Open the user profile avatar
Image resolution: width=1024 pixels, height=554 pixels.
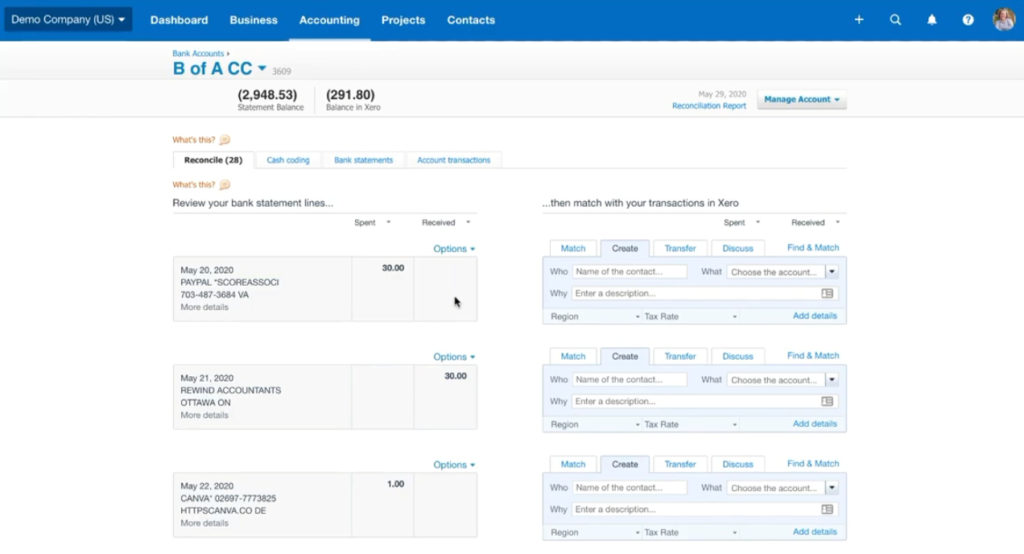[1003, 20]
